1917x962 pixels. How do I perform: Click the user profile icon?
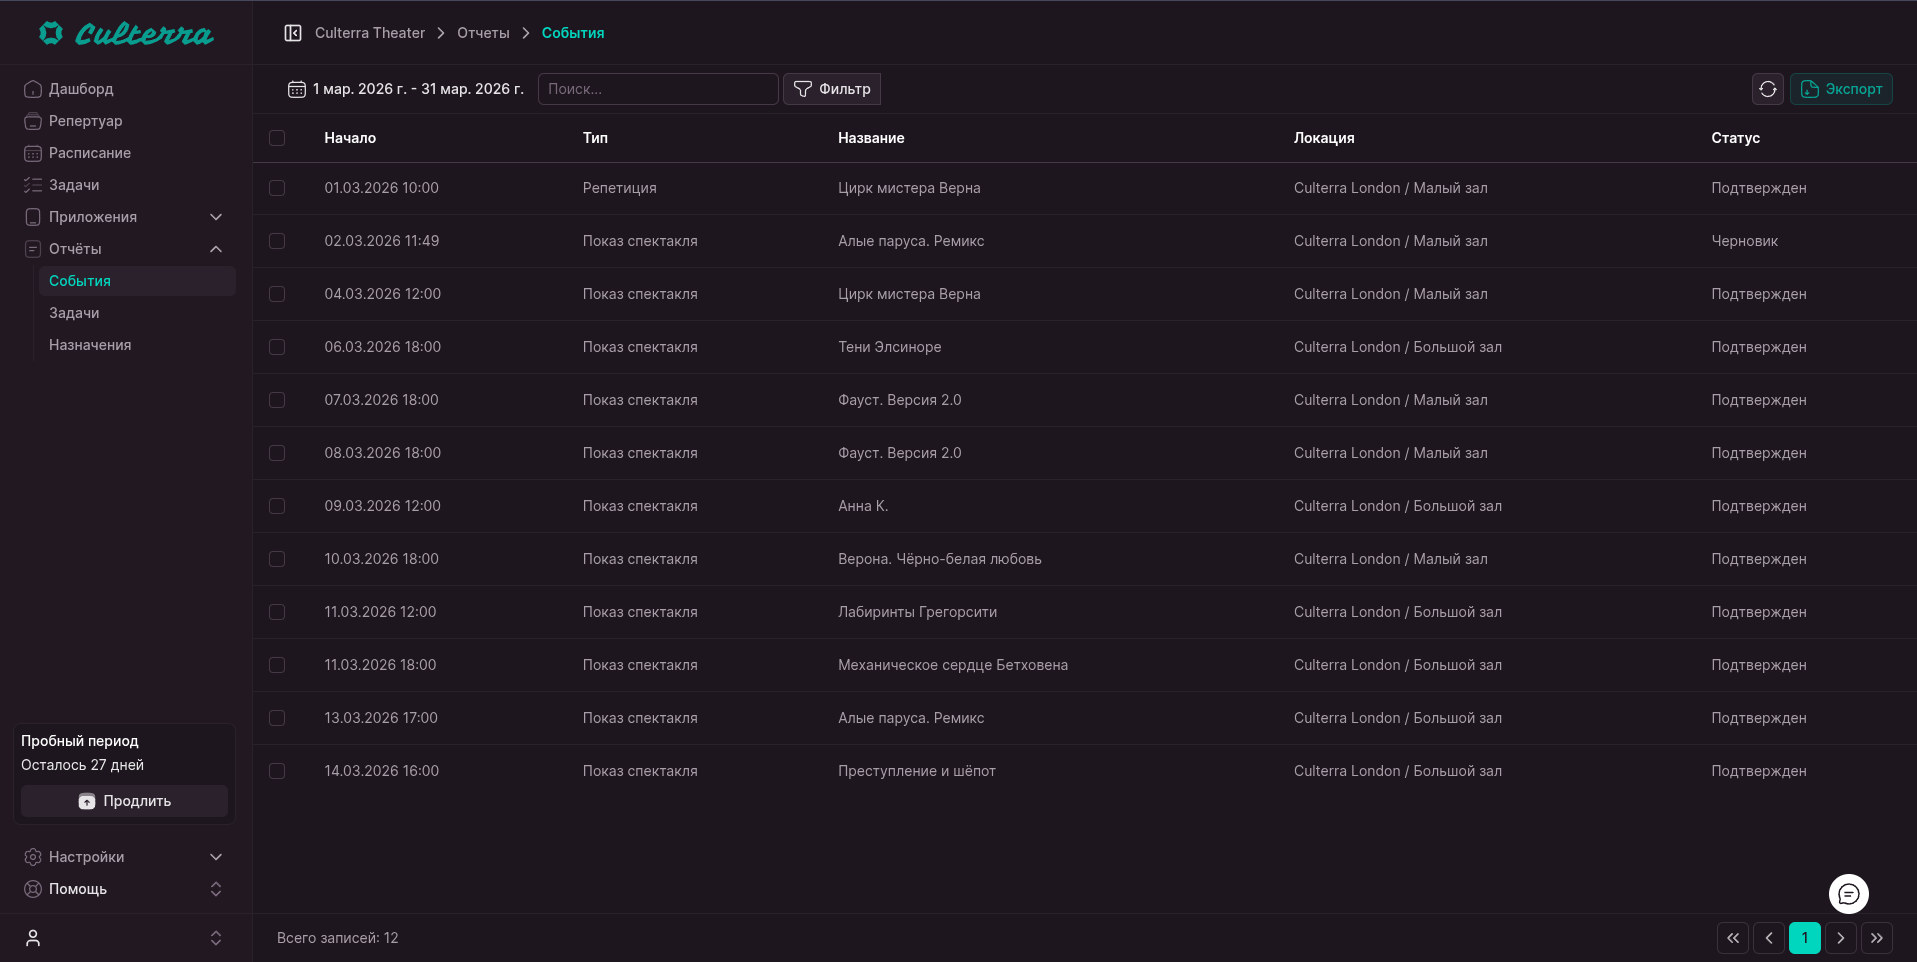[x=33, y=938]
